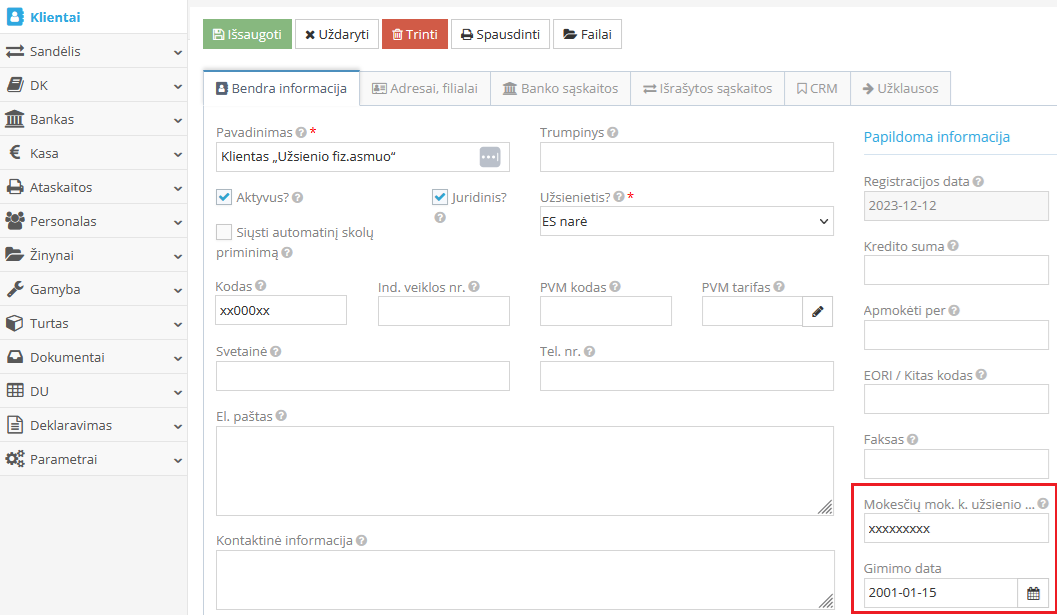
Task: Open the Adresai, filialai tab
Action: 424,88
